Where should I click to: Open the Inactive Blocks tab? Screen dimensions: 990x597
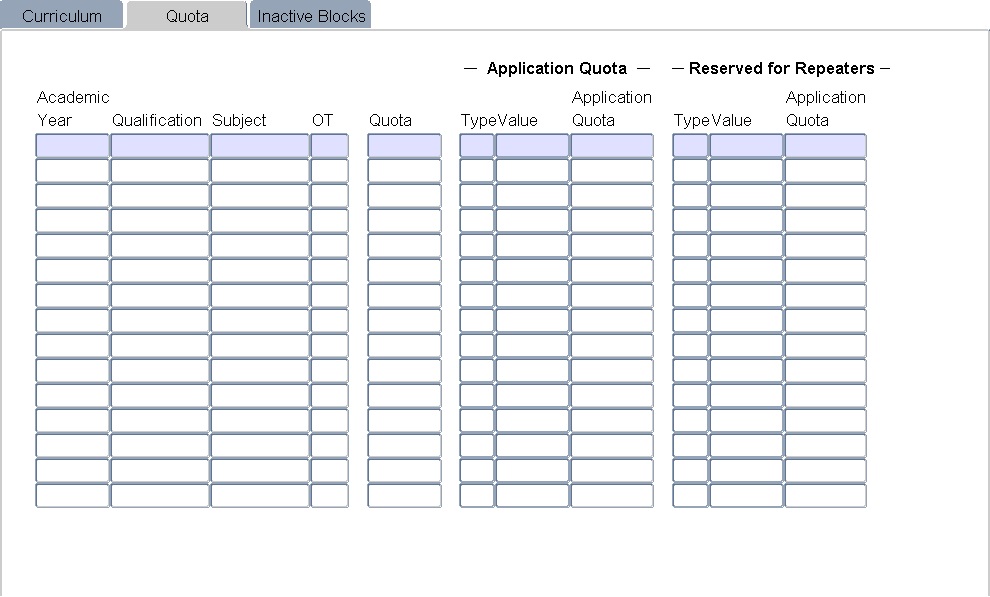tap(311, 16)
